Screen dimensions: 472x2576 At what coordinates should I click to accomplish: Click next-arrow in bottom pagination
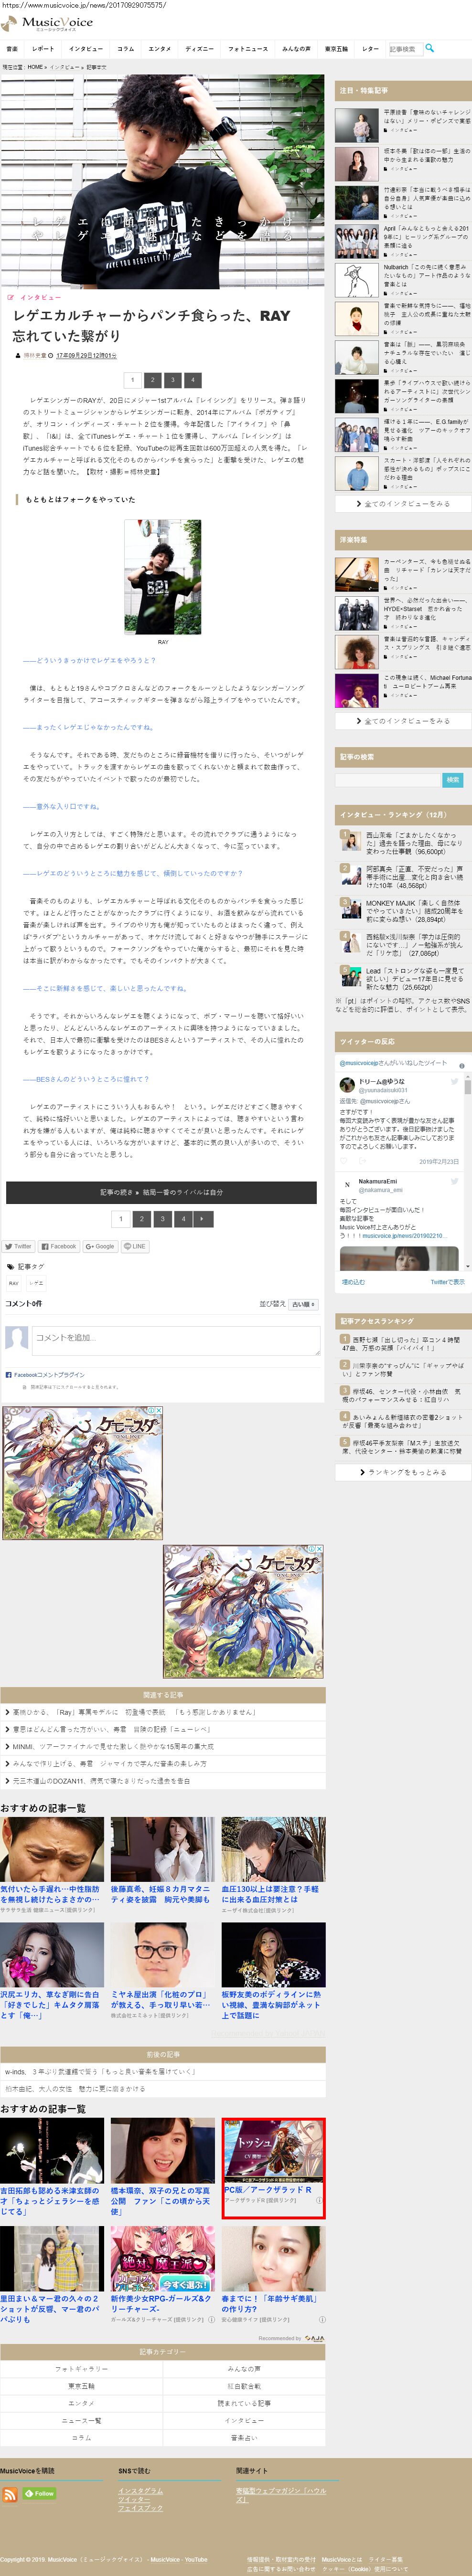(204, 1219)
